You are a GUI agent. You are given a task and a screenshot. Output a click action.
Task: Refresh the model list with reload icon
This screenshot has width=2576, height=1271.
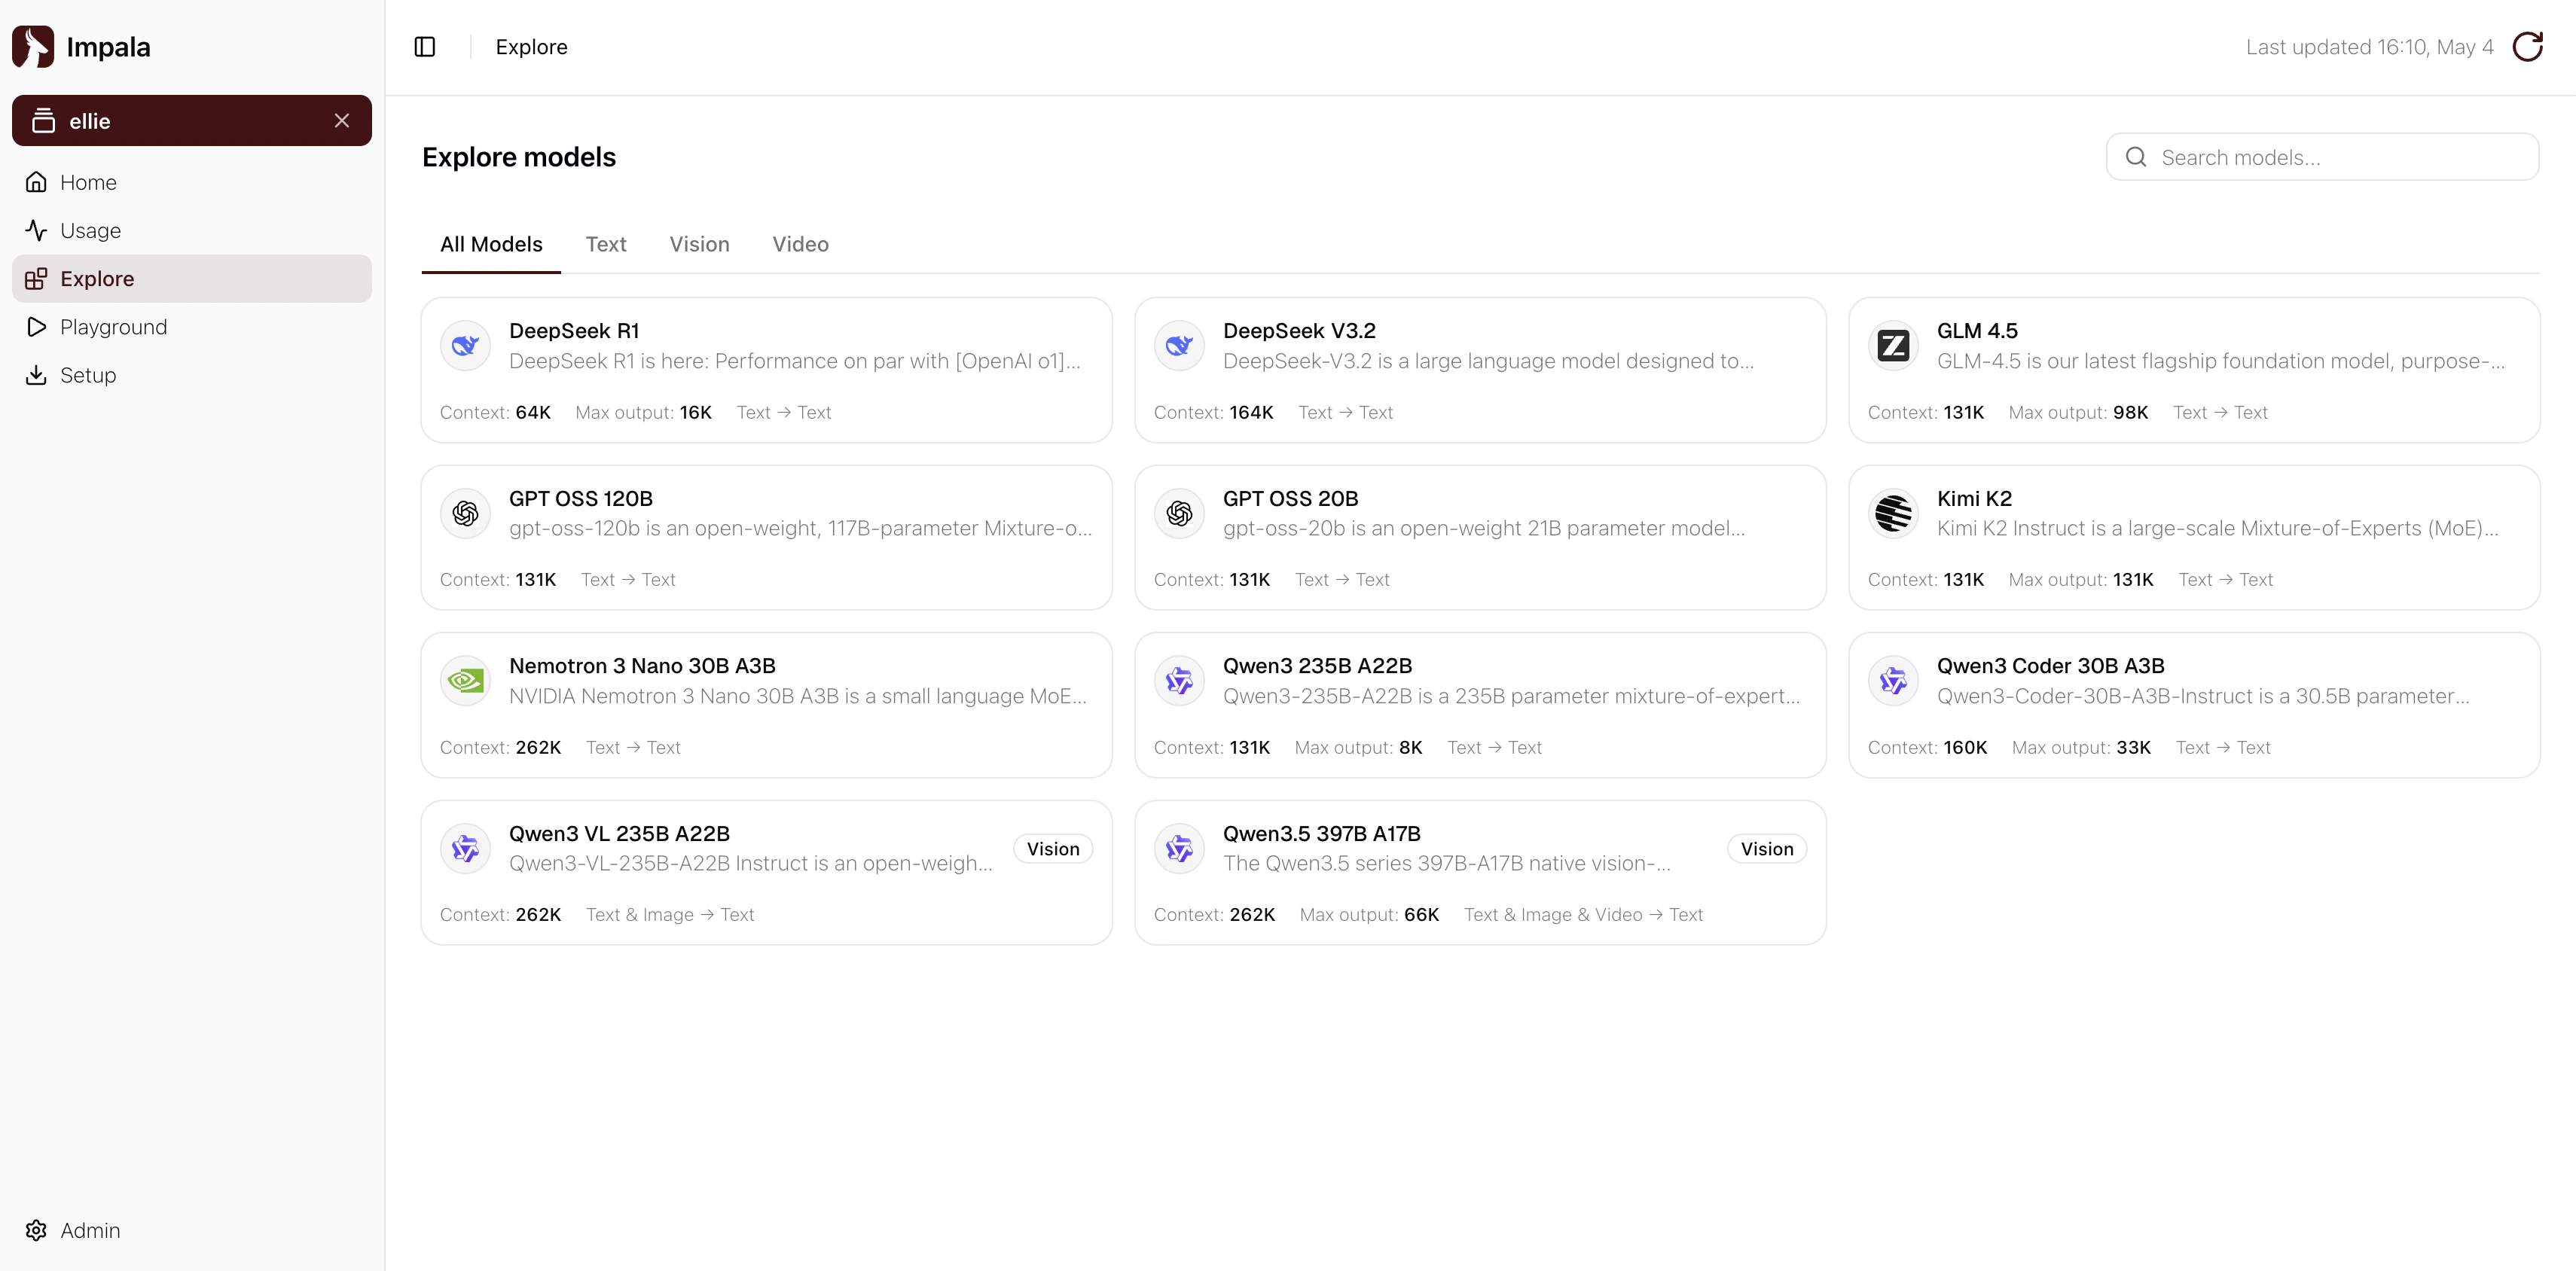pos(2527,47)
